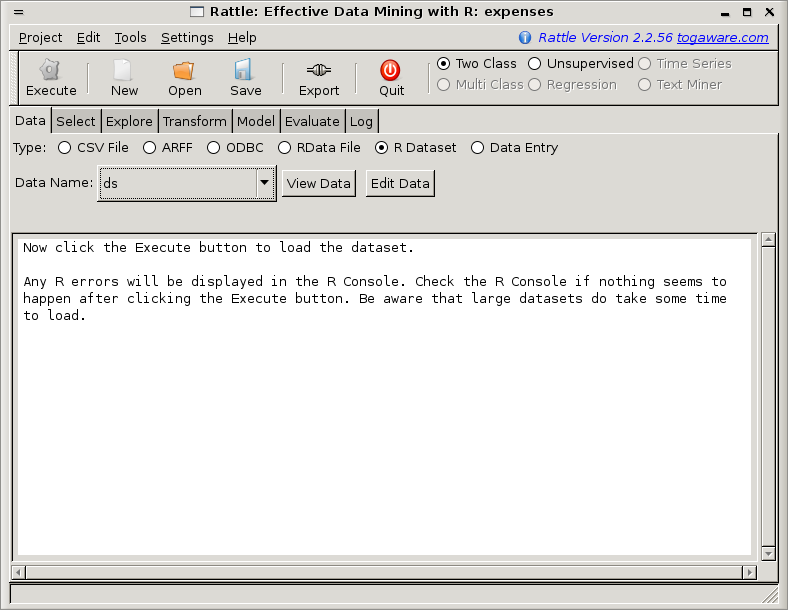Create a new project with New icon

tap(123, 70)
